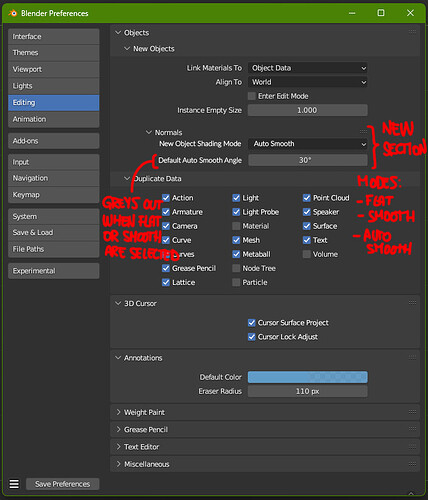Open the File Paths tab
Viewport: 428px width, 500px height.
pos(54,249)
